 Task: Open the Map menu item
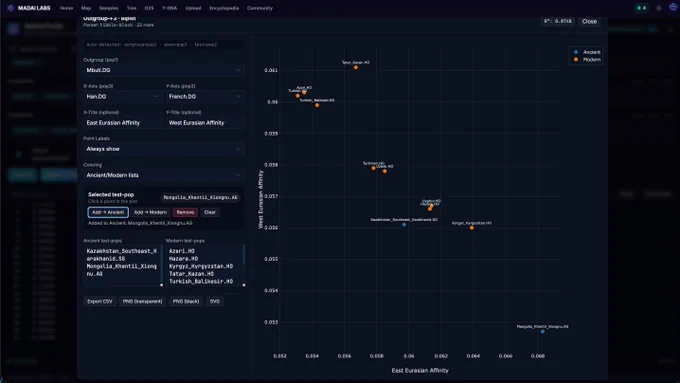pyautogui.click(x=86, y=8)
